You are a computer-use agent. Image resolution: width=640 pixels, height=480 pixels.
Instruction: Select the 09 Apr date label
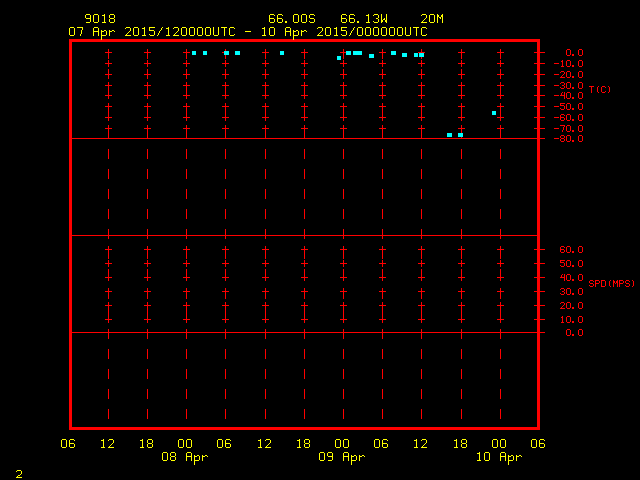point(342,457)
